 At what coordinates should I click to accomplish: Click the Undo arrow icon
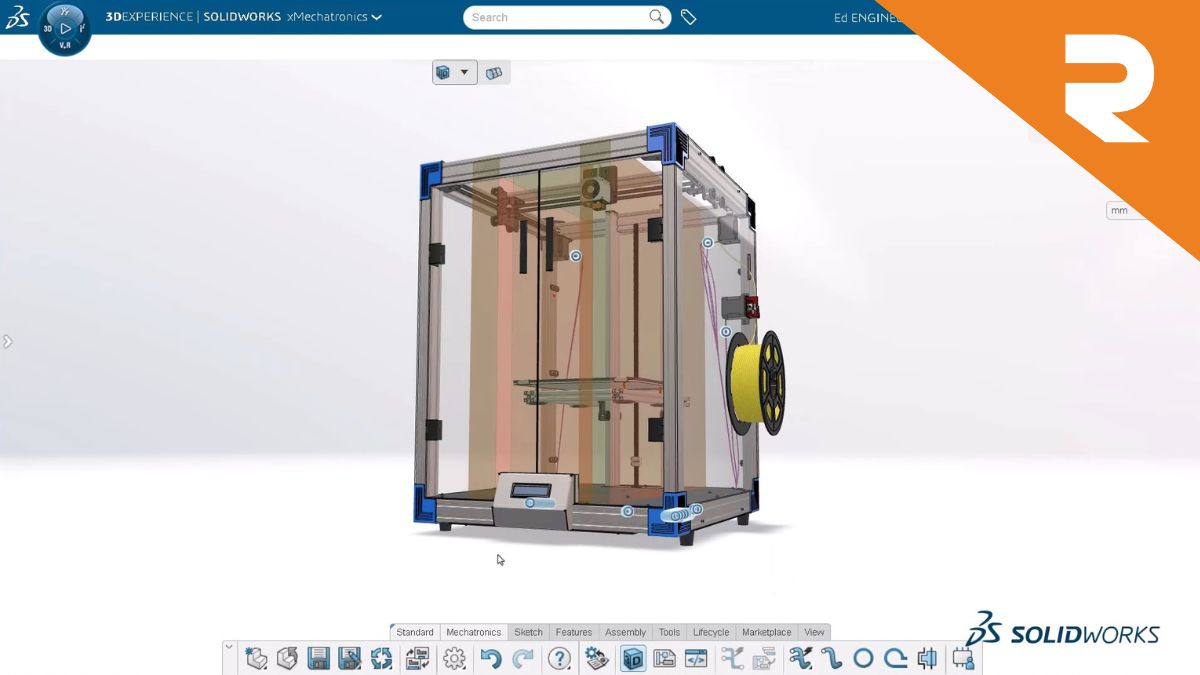pos(490,658)
